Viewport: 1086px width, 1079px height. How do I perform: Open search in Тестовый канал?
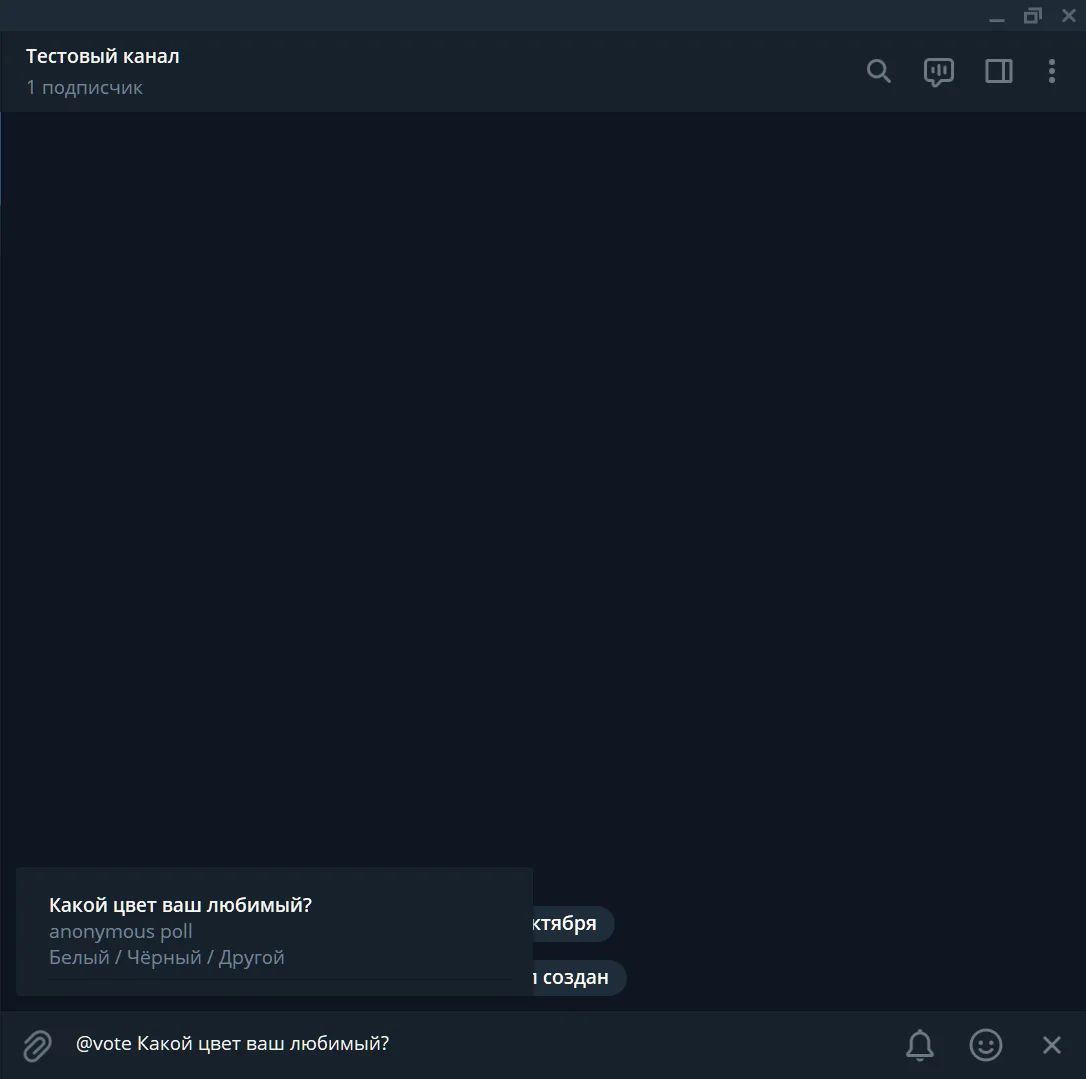878,71
